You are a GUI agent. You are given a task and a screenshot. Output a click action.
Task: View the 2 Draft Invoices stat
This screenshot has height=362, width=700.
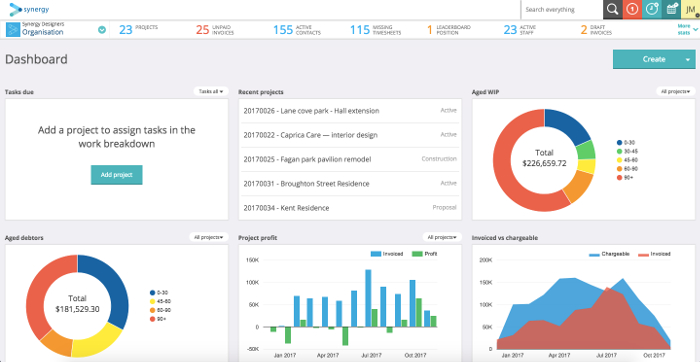click(x=596, y=30)
